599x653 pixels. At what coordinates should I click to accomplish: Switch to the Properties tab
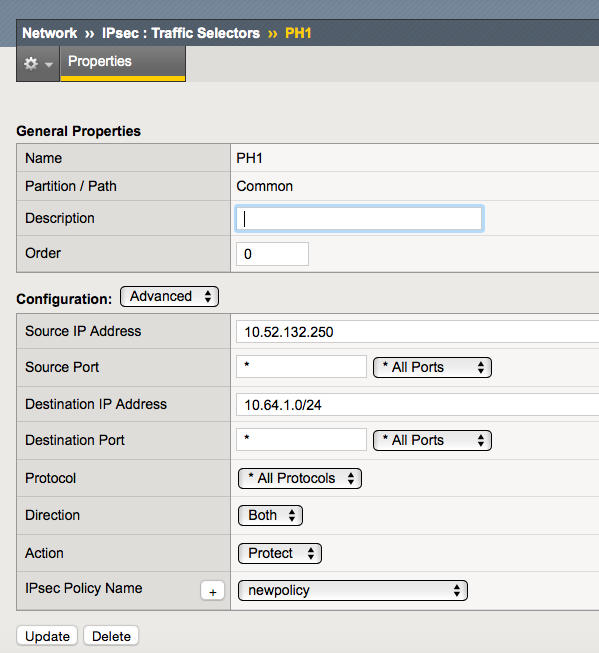tap(123, 63)
